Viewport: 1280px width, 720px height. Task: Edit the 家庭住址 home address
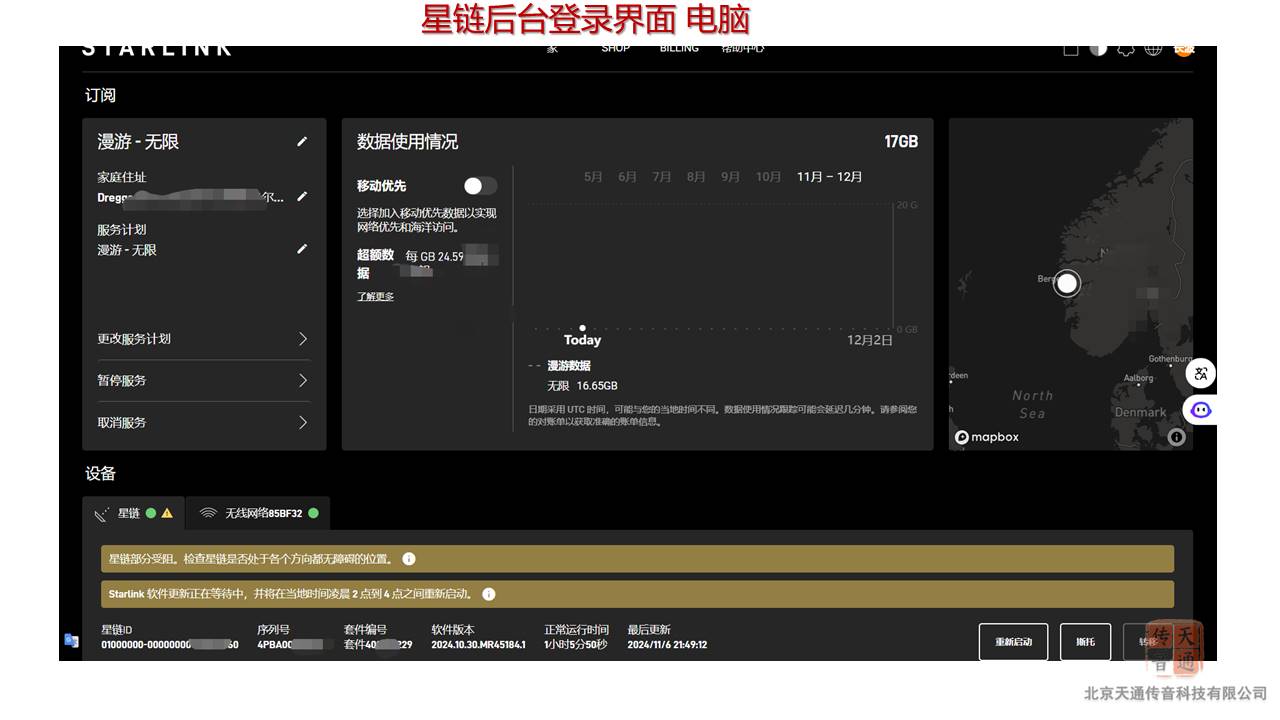tap(302, 196)
